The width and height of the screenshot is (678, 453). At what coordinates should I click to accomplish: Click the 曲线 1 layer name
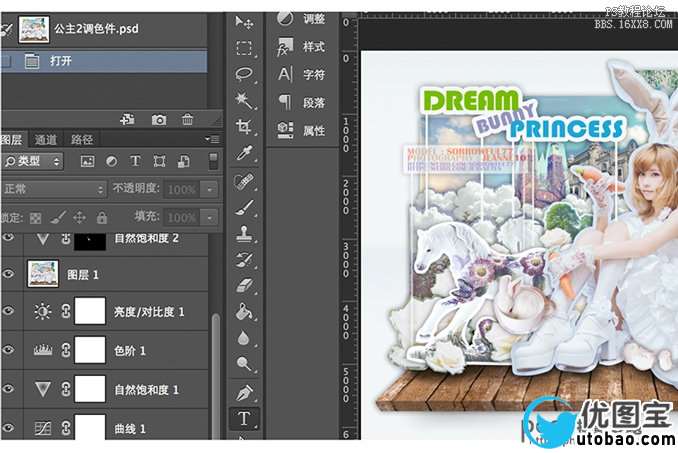pos(130,429)
